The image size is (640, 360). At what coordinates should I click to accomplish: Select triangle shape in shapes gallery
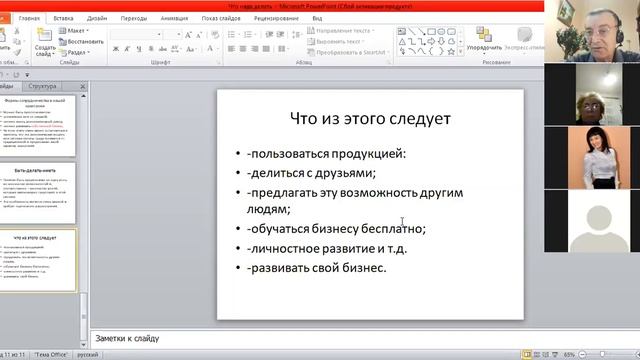coord(402,42)
